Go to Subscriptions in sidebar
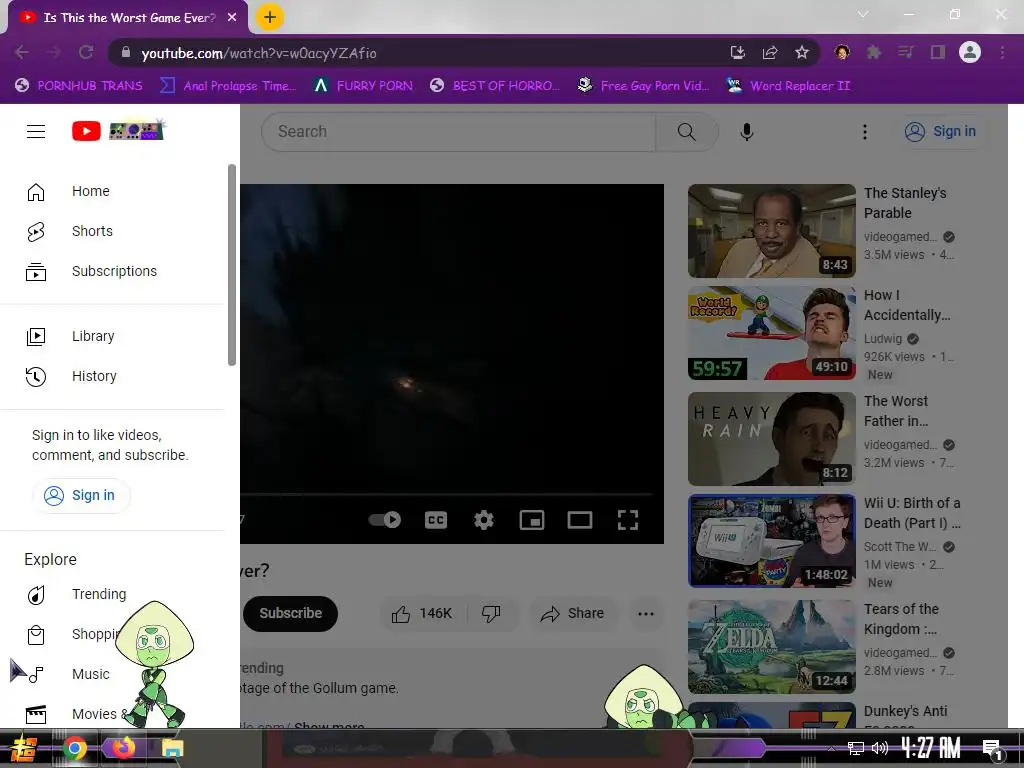Viewport: 1024px width, 768px height. pos(112,271)
